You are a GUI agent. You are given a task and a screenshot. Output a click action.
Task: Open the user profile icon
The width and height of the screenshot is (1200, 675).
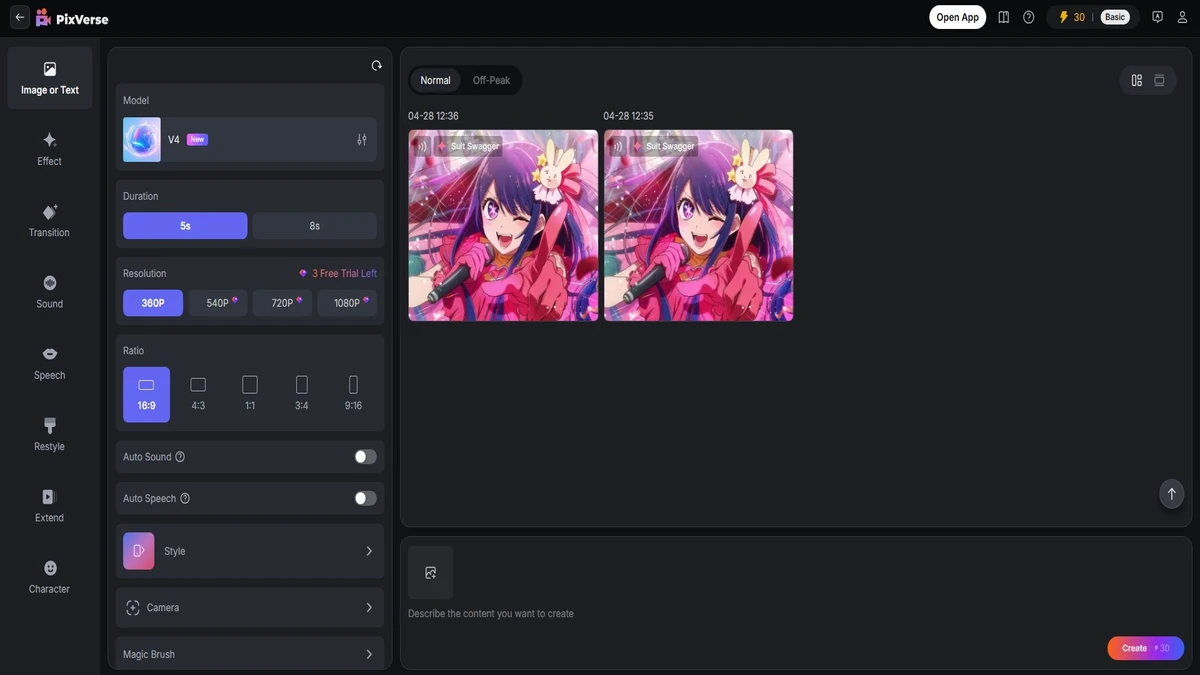[1182, 17]
